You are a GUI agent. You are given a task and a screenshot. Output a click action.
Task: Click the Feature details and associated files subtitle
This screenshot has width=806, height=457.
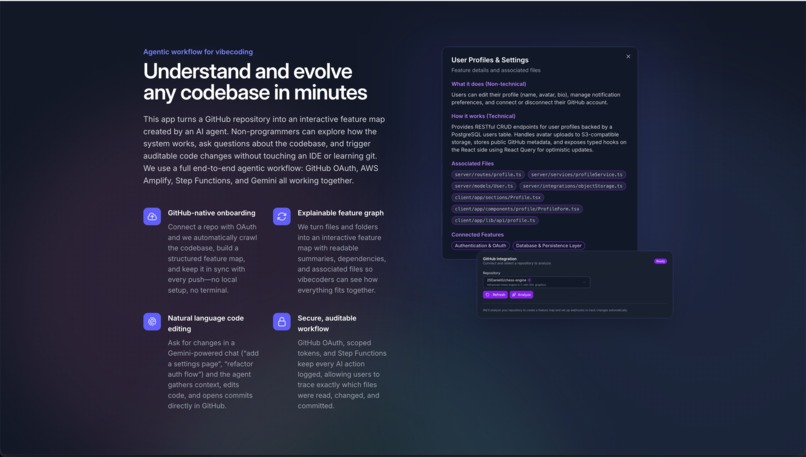point(496,70)
